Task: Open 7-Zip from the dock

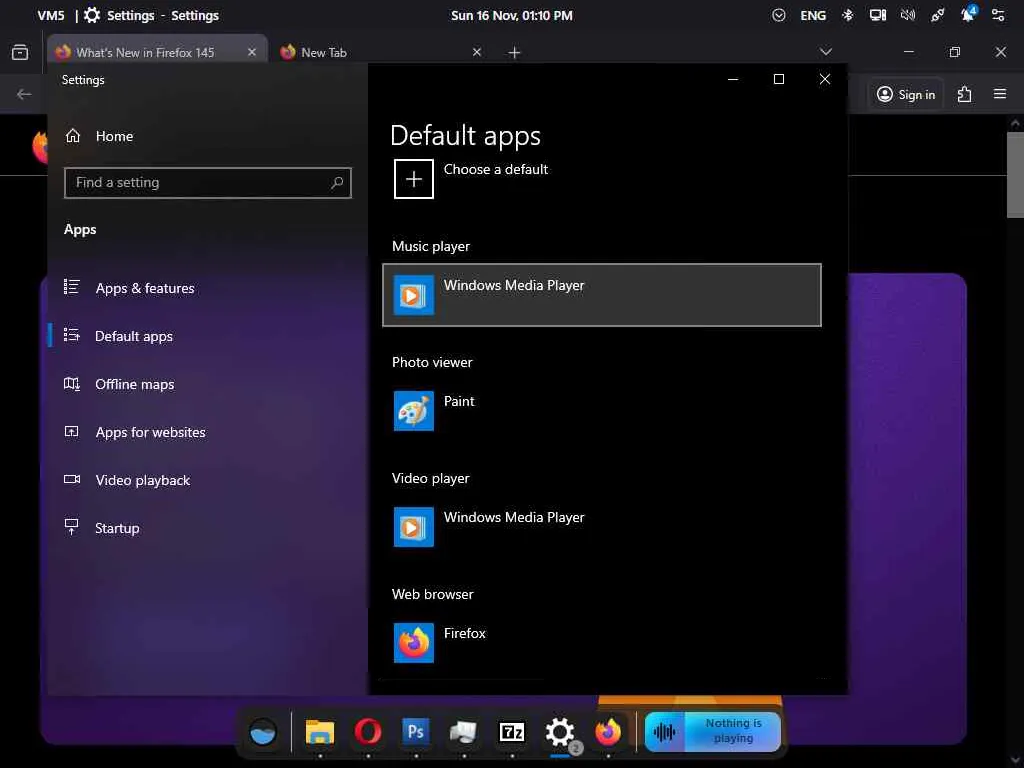Action: coord(512,732)
